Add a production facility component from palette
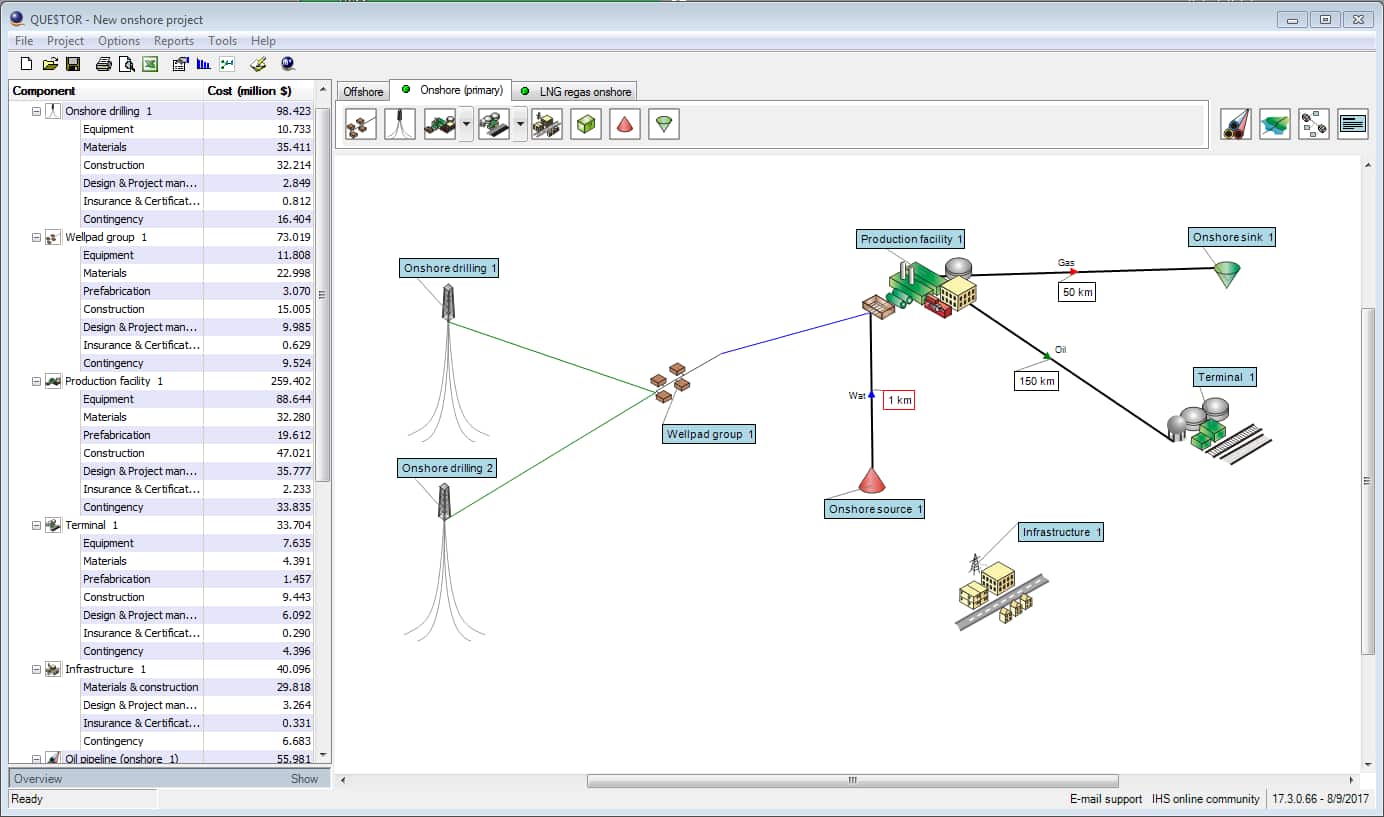The width and height of the screenshot is (1384, 817). pyautogui.click(x=440, y=124)
